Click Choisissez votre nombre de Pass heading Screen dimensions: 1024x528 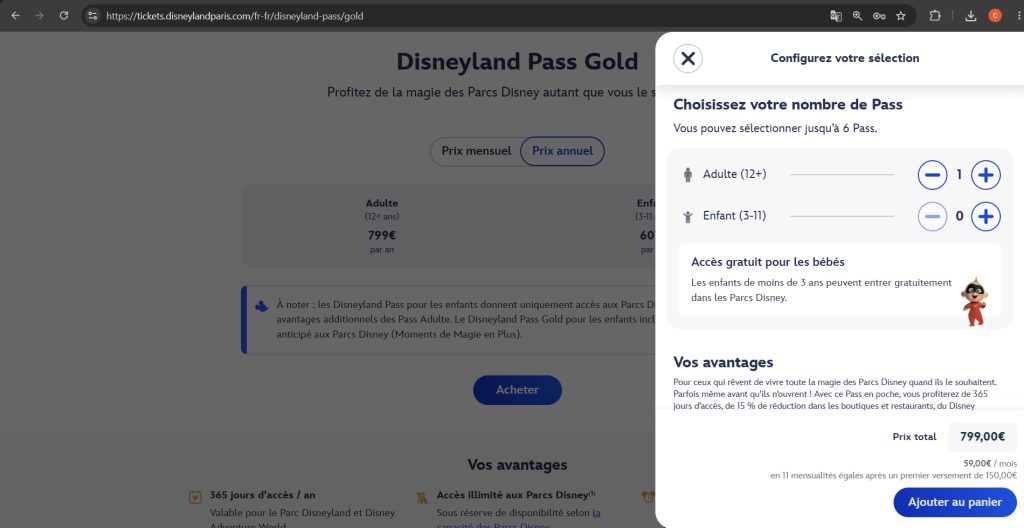pyautogui.click(x=788, y=105)
